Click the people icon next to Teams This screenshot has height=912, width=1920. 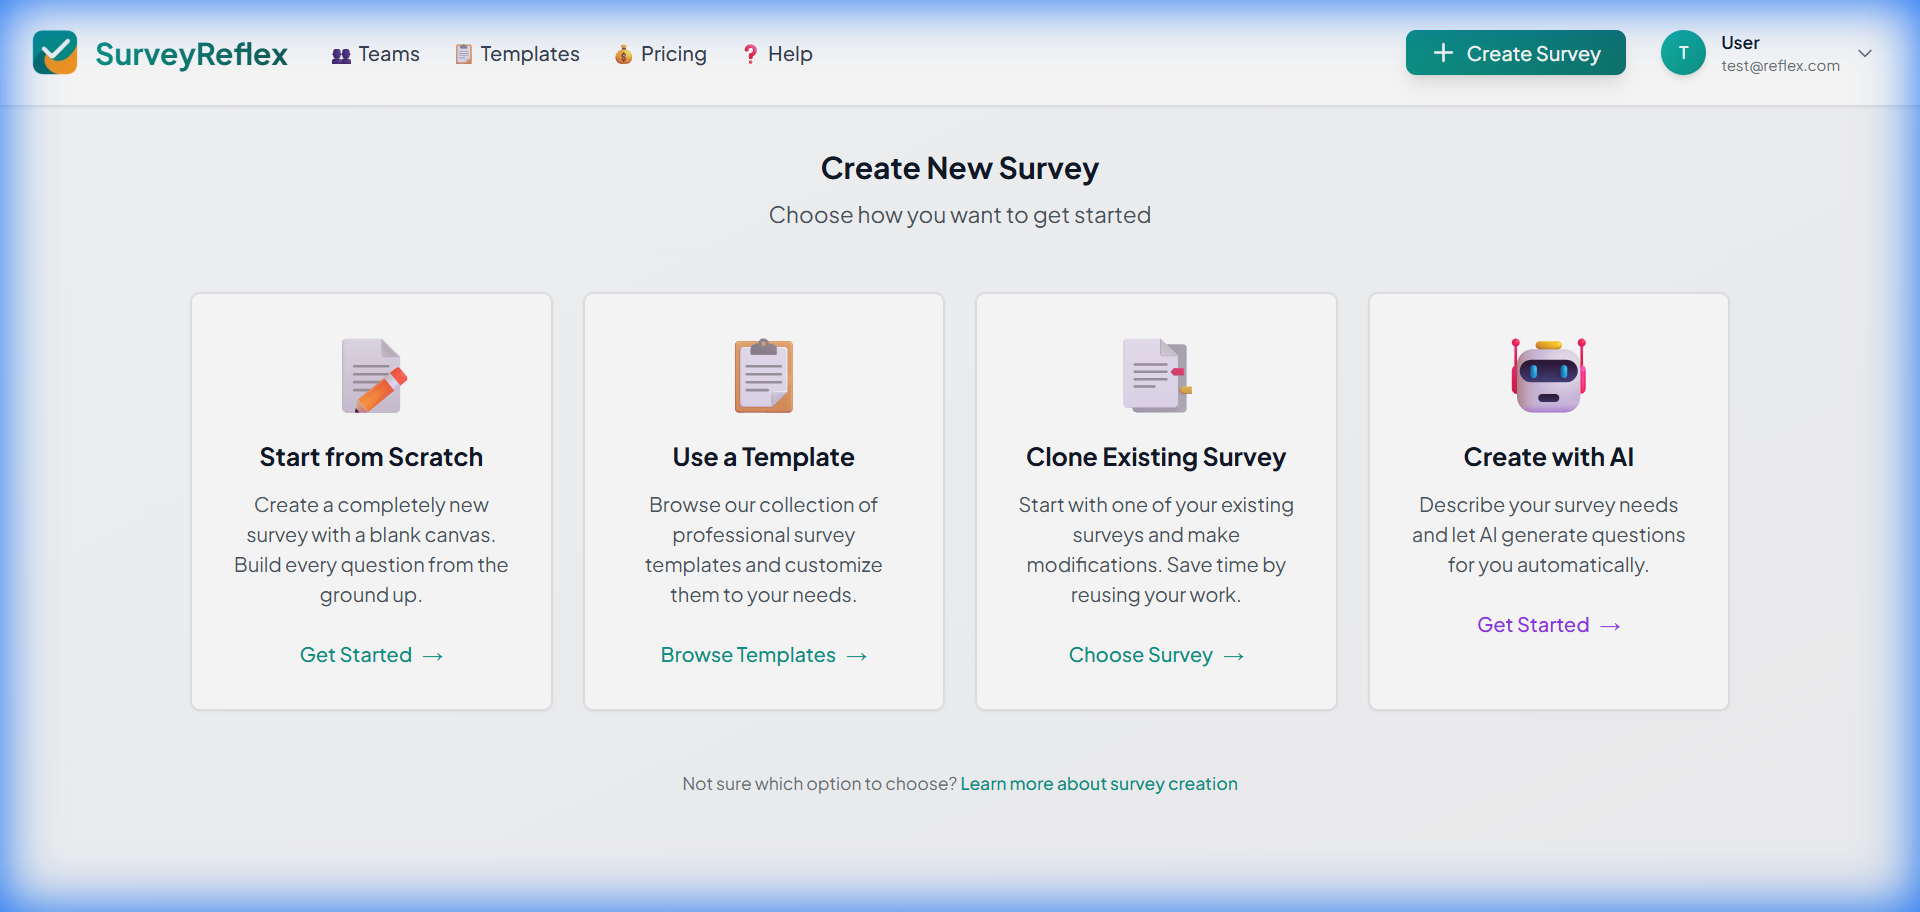pyautogui.click(x=340, y=55)
